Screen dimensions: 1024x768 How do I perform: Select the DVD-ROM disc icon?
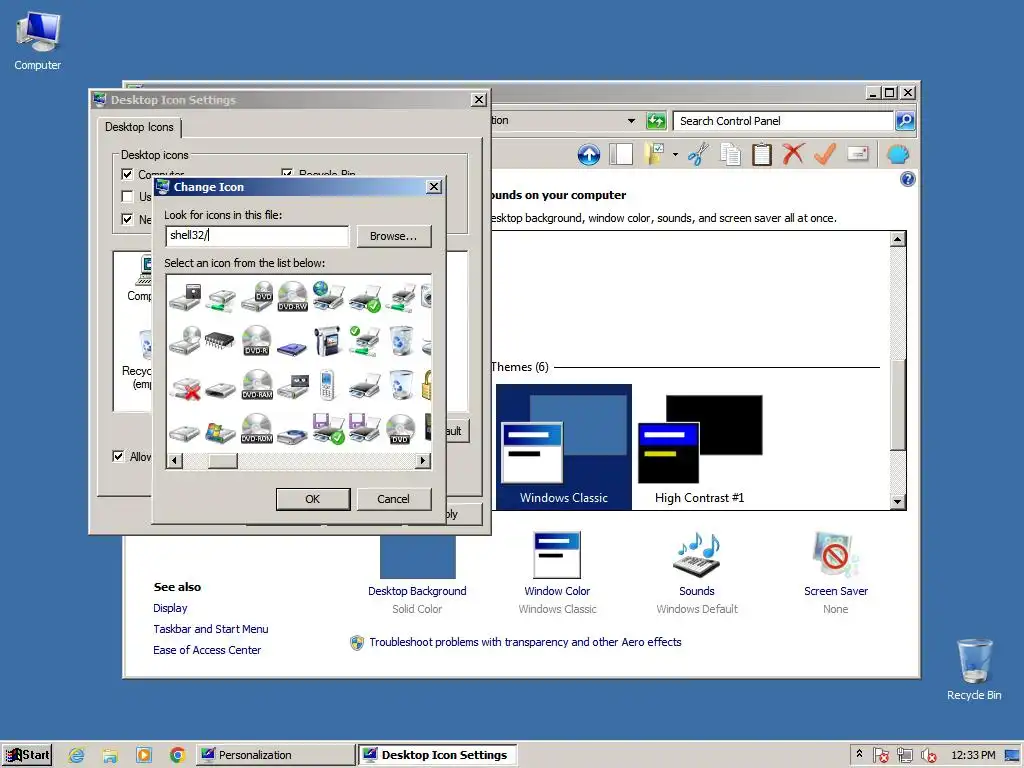(257, 429)
